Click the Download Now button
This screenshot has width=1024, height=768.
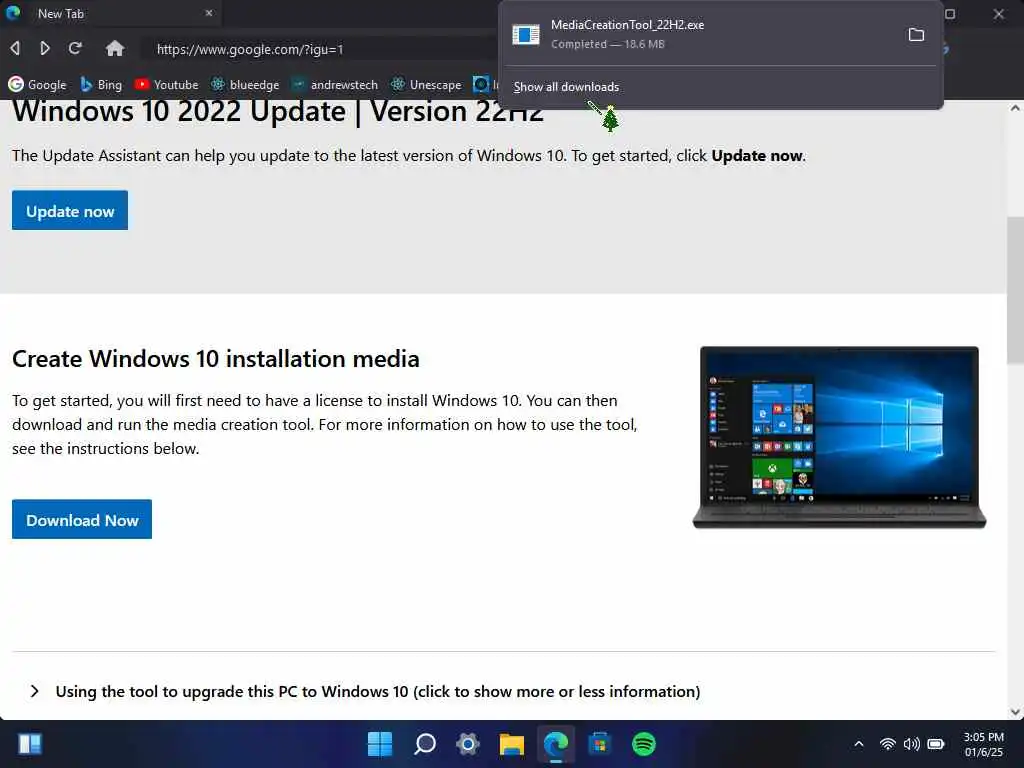click(x=82, y=519)
